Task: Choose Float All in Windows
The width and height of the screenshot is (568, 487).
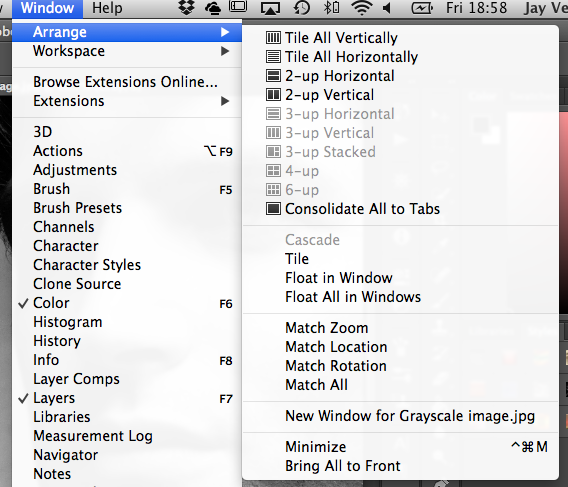Action: pyautogui.click(x=353, y=297)
